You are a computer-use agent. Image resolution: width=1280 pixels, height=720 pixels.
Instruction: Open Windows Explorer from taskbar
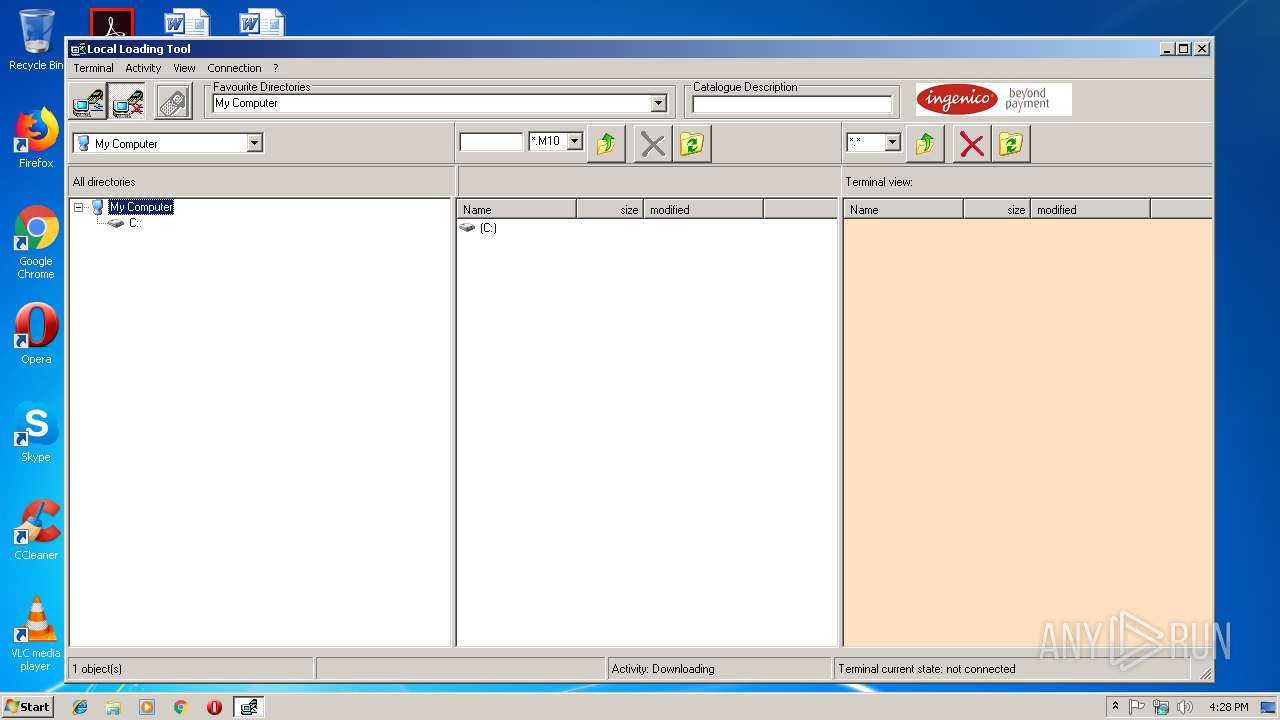(113, 707)
